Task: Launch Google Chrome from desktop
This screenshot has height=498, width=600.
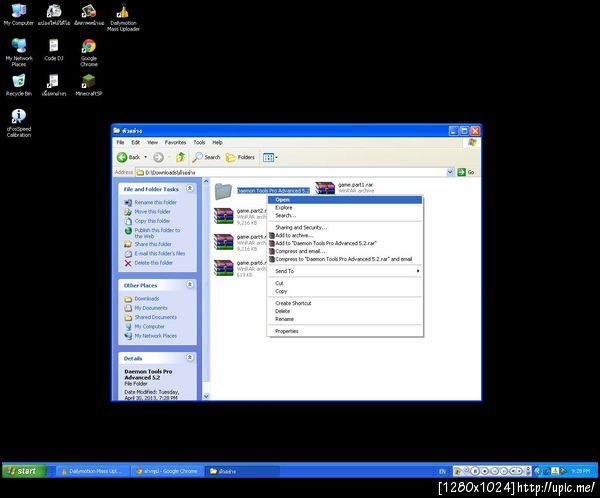Action: pos(89,53)
